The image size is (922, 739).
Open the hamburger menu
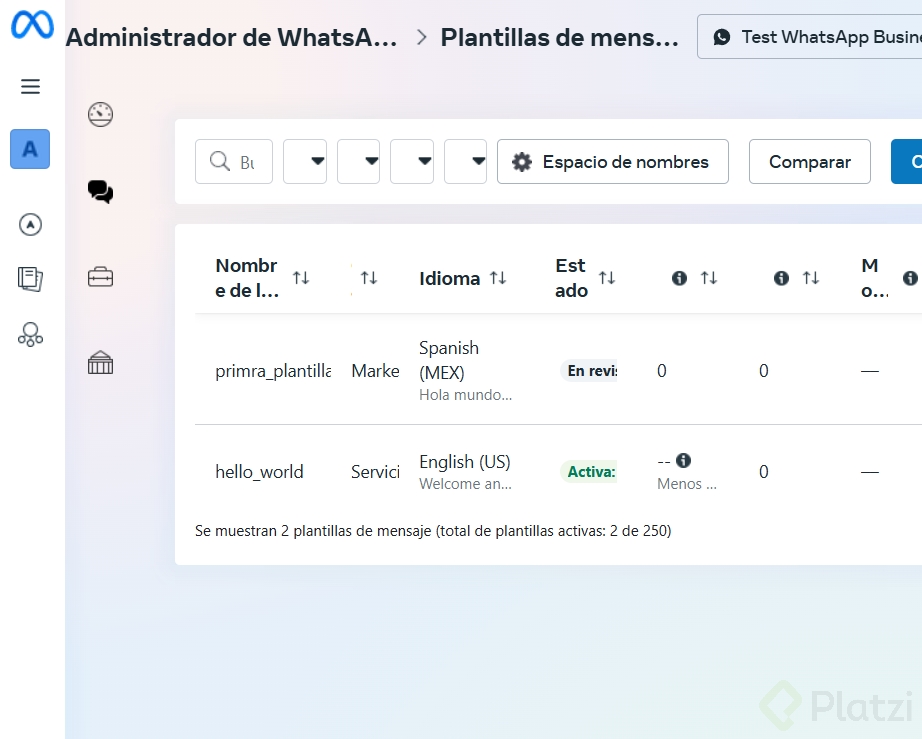tap(31, 86)
